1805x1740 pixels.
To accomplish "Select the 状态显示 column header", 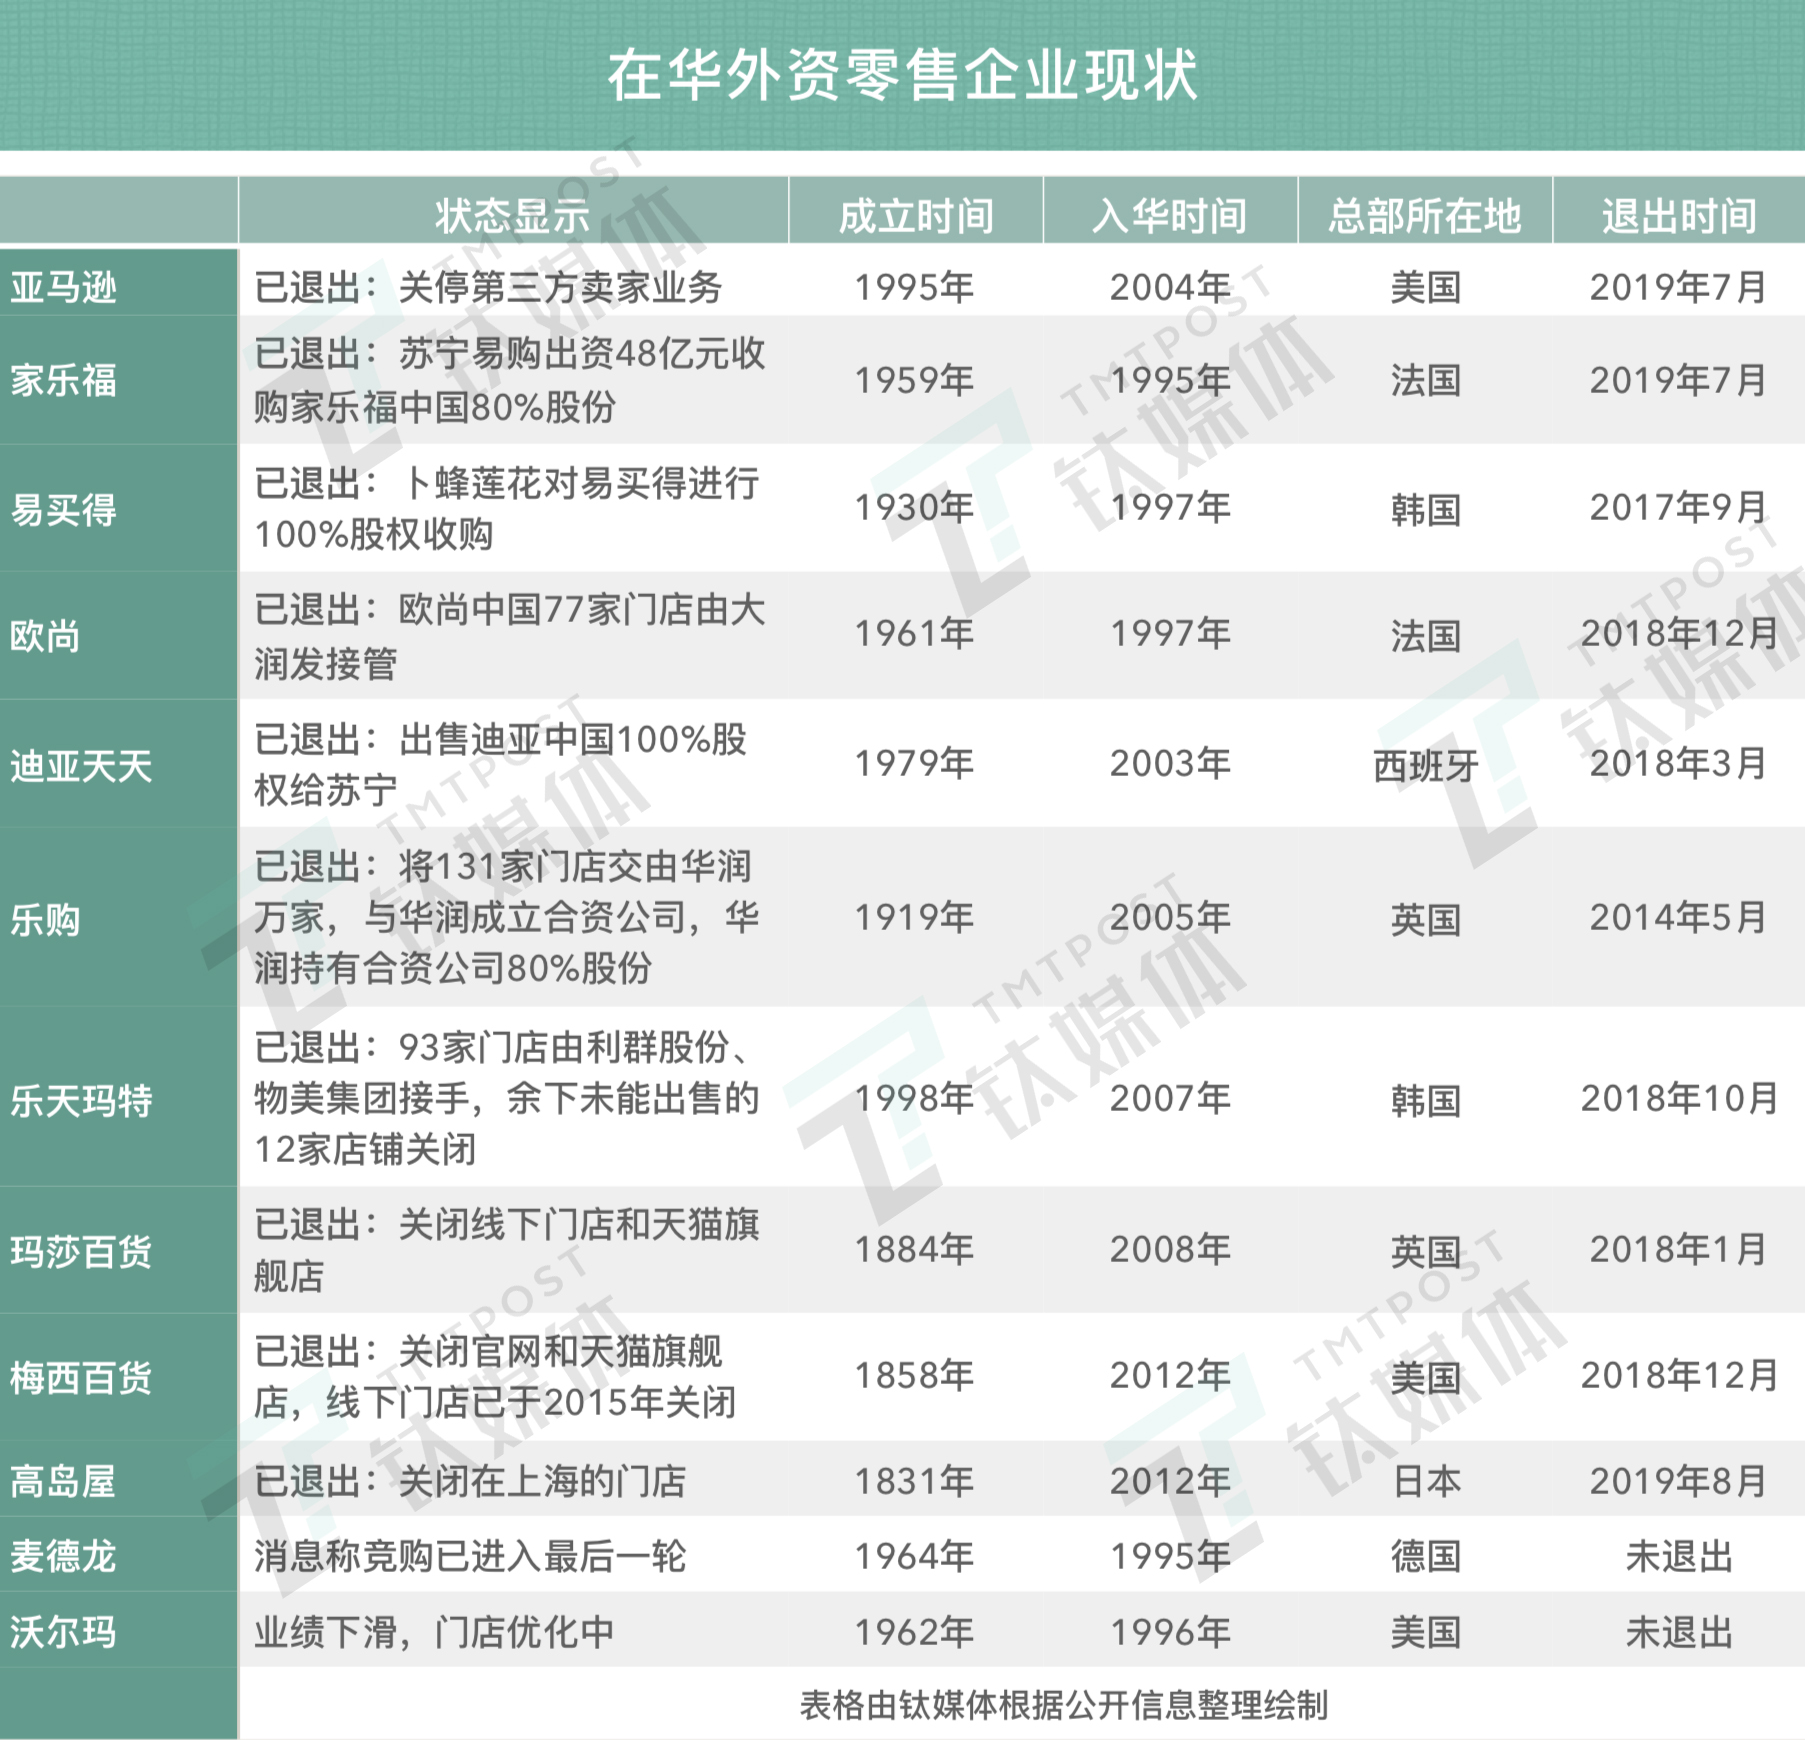I will pos(513,215).
